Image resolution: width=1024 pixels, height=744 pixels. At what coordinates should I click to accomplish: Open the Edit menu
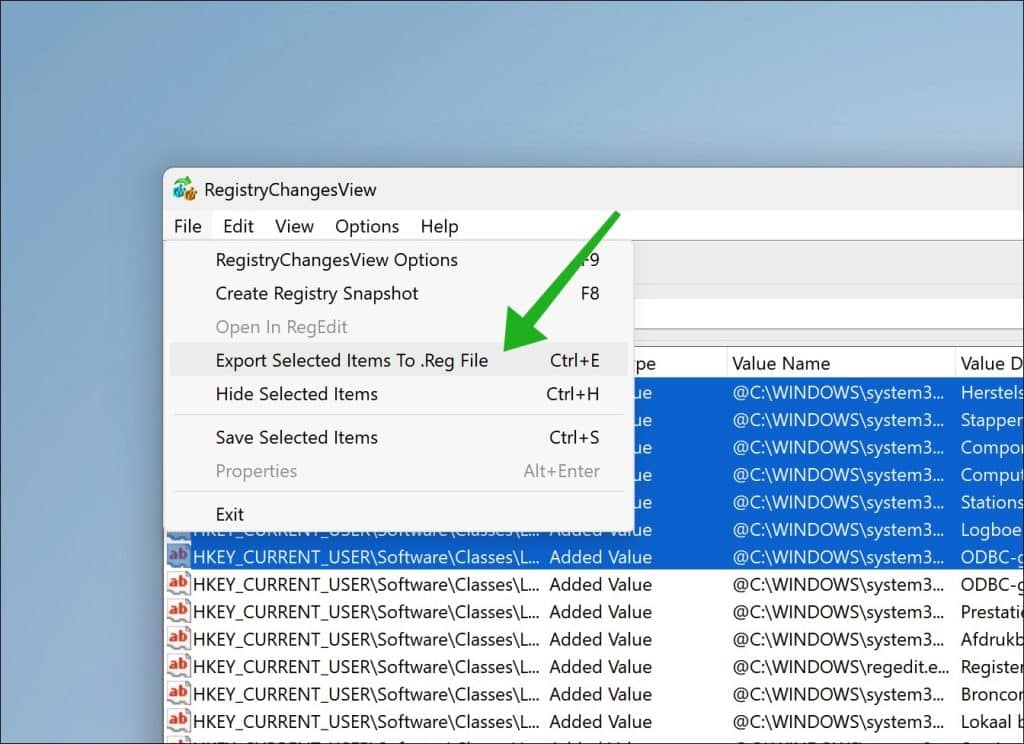point(238,226)
